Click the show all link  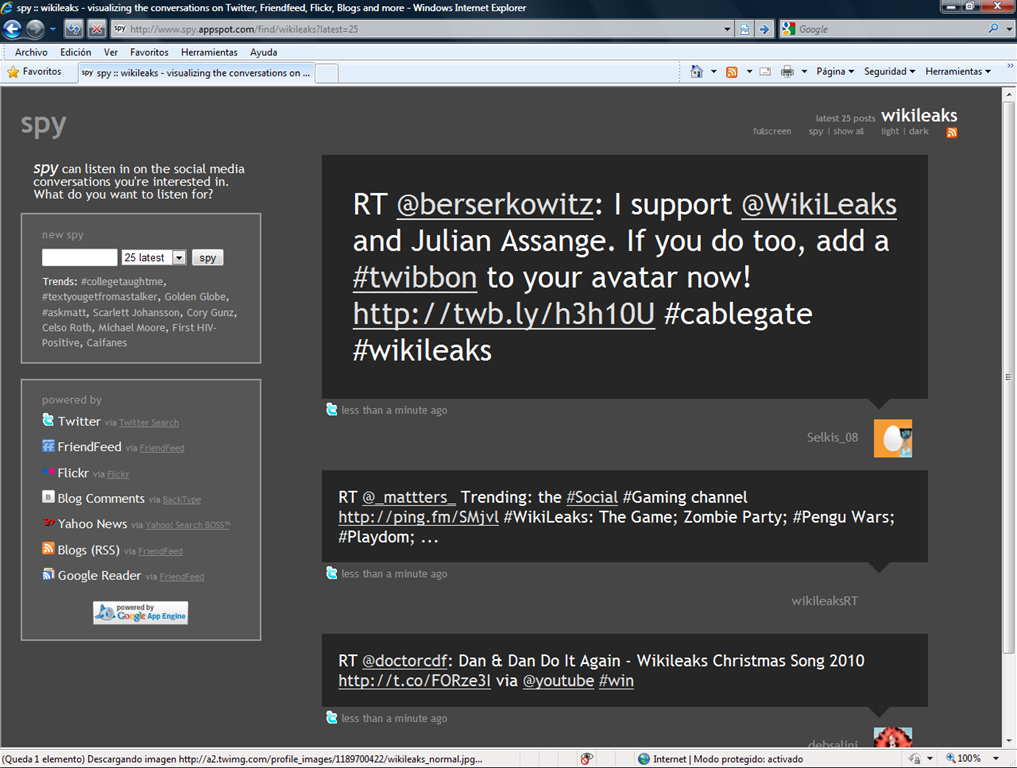848,131
